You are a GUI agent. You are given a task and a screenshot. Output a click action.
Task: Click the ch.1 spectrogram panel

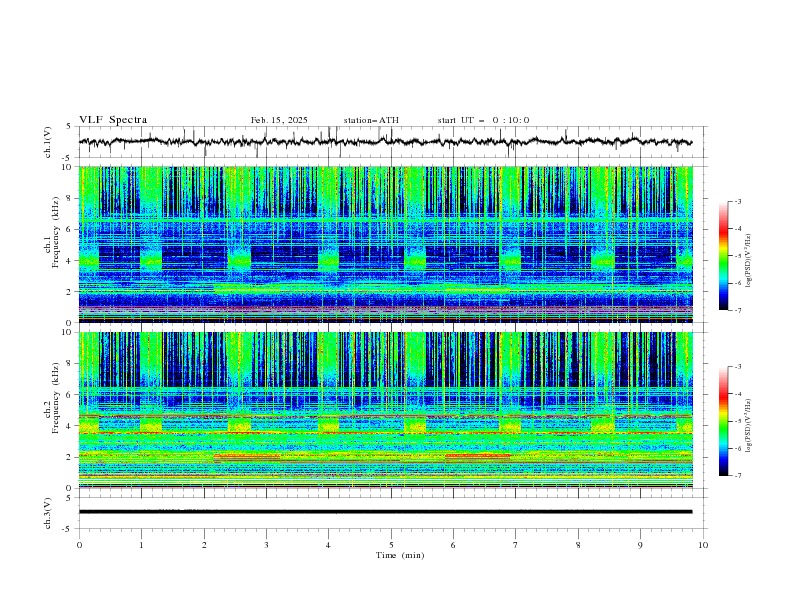pos(385,244)
